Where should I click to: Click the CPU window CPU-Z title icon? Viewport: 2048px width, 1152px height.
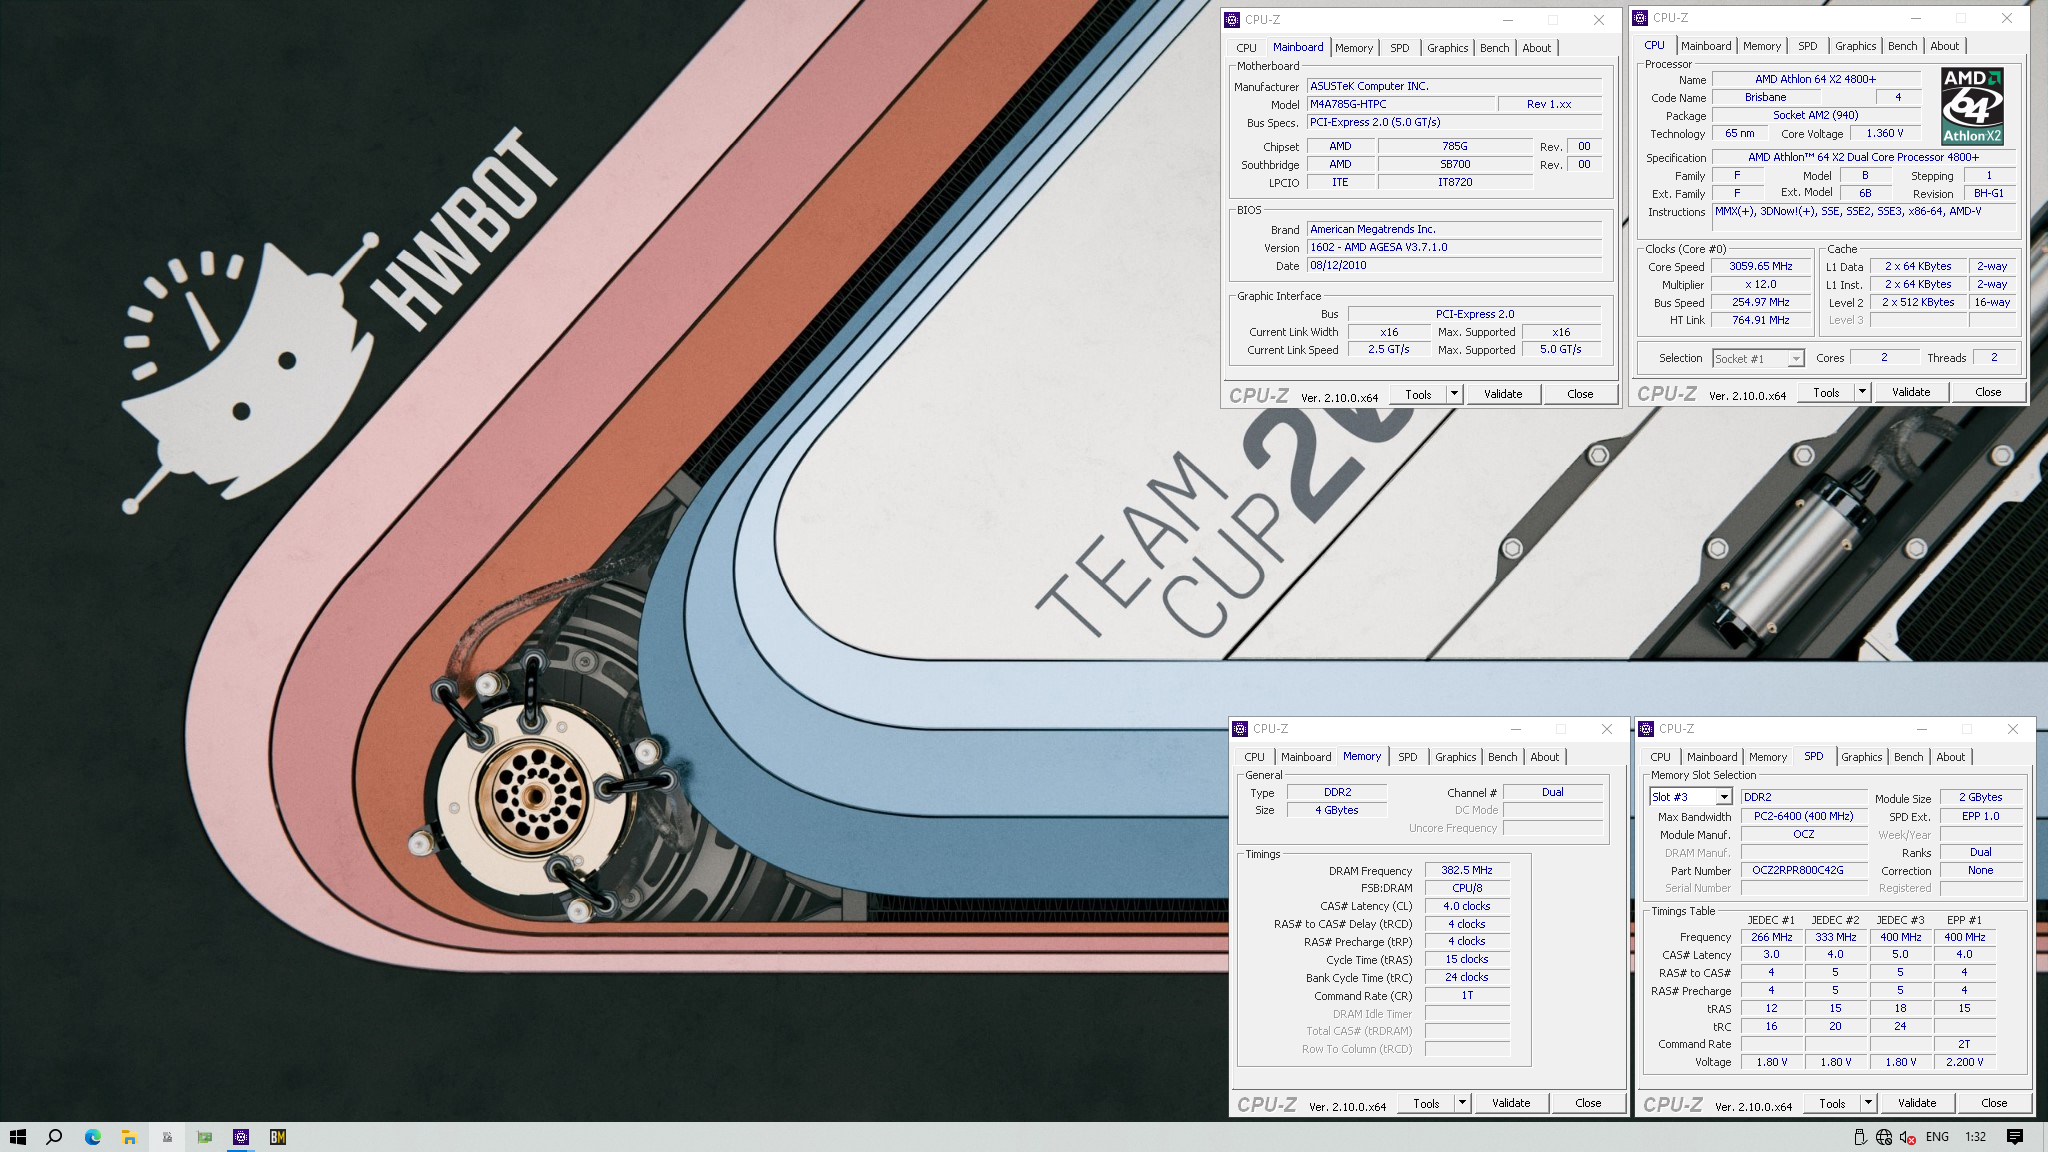tap(1640, 18)
